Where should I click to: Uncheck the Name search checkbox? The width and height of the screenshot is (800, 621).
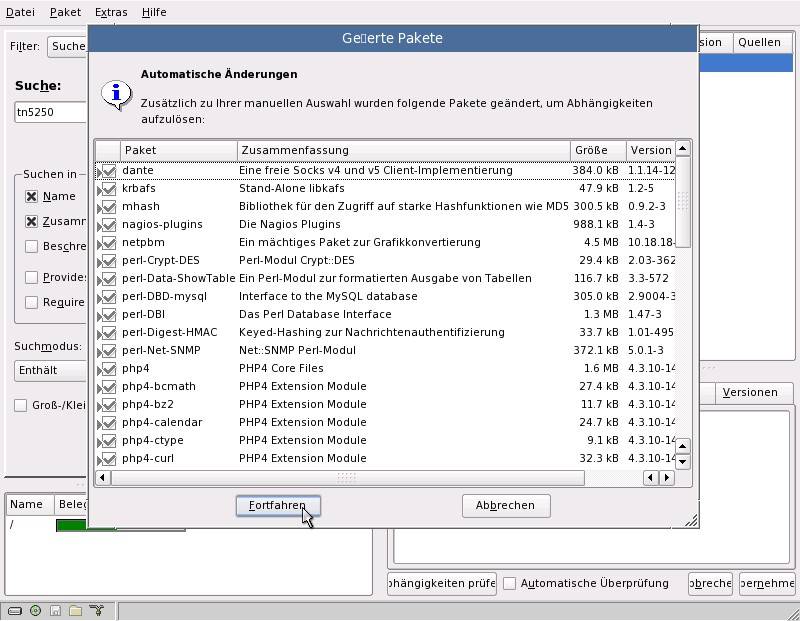[x=32, y=196]
